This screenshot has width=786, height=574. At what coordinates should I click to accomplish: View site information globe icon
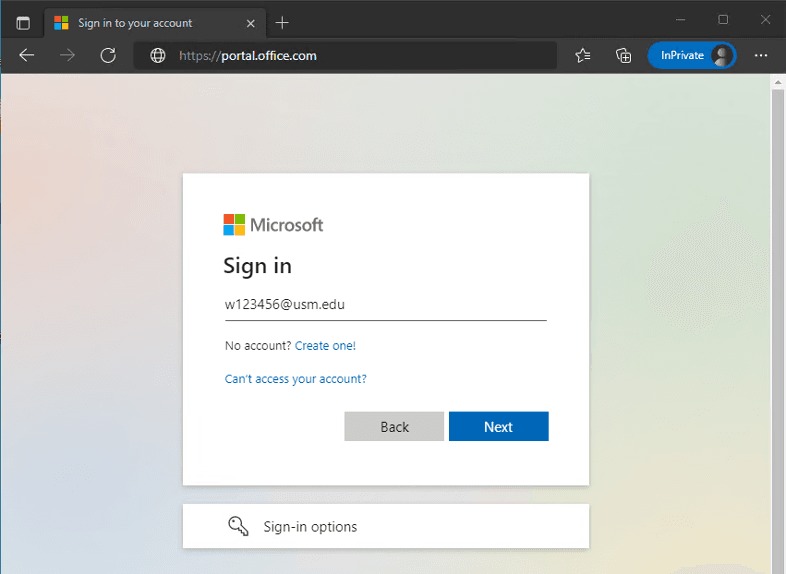point(158,55)
